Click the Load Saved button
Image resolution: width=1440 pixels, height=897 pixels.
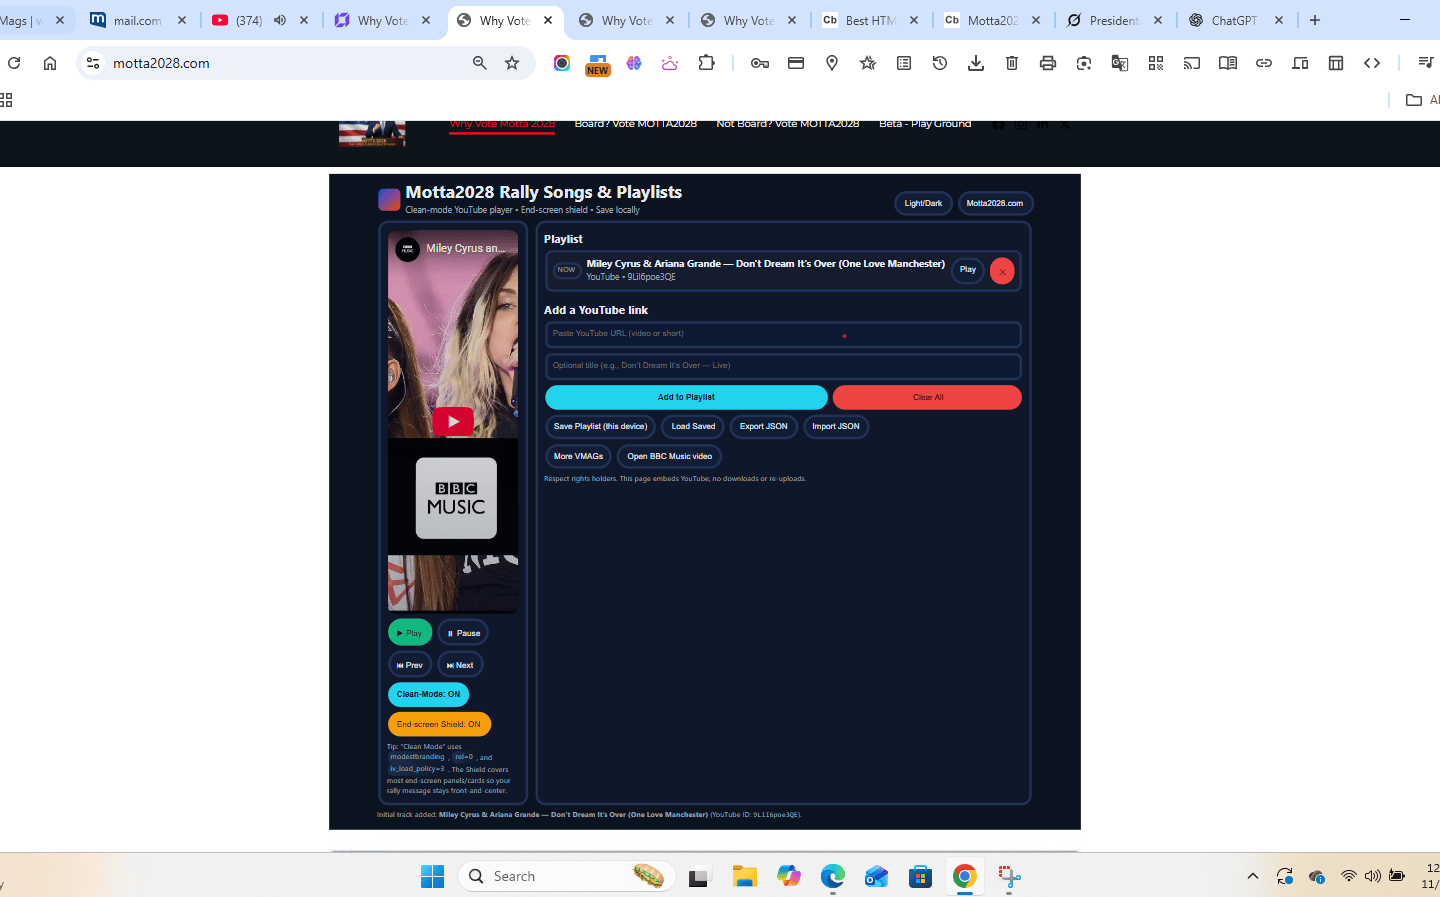point(693,427)
